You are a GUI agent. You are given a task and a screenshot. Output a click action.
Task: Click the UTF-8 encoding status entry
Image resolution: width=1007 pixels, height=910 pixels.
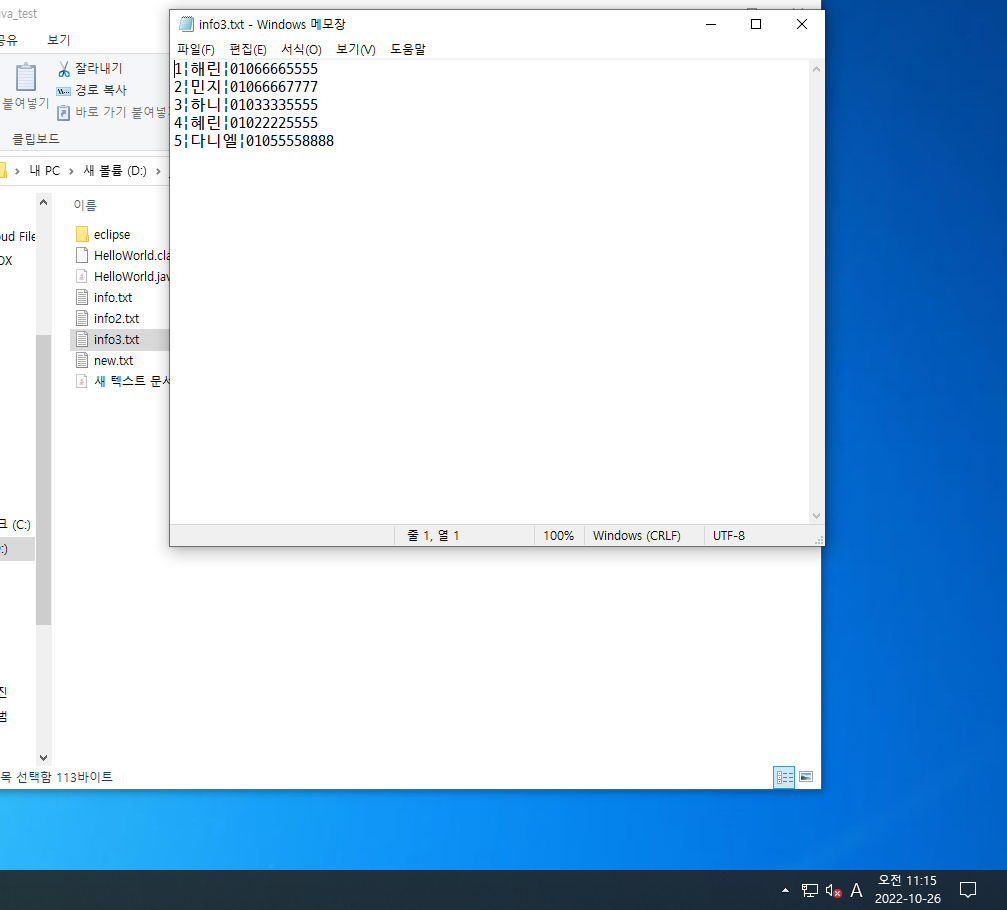[728, 536]
